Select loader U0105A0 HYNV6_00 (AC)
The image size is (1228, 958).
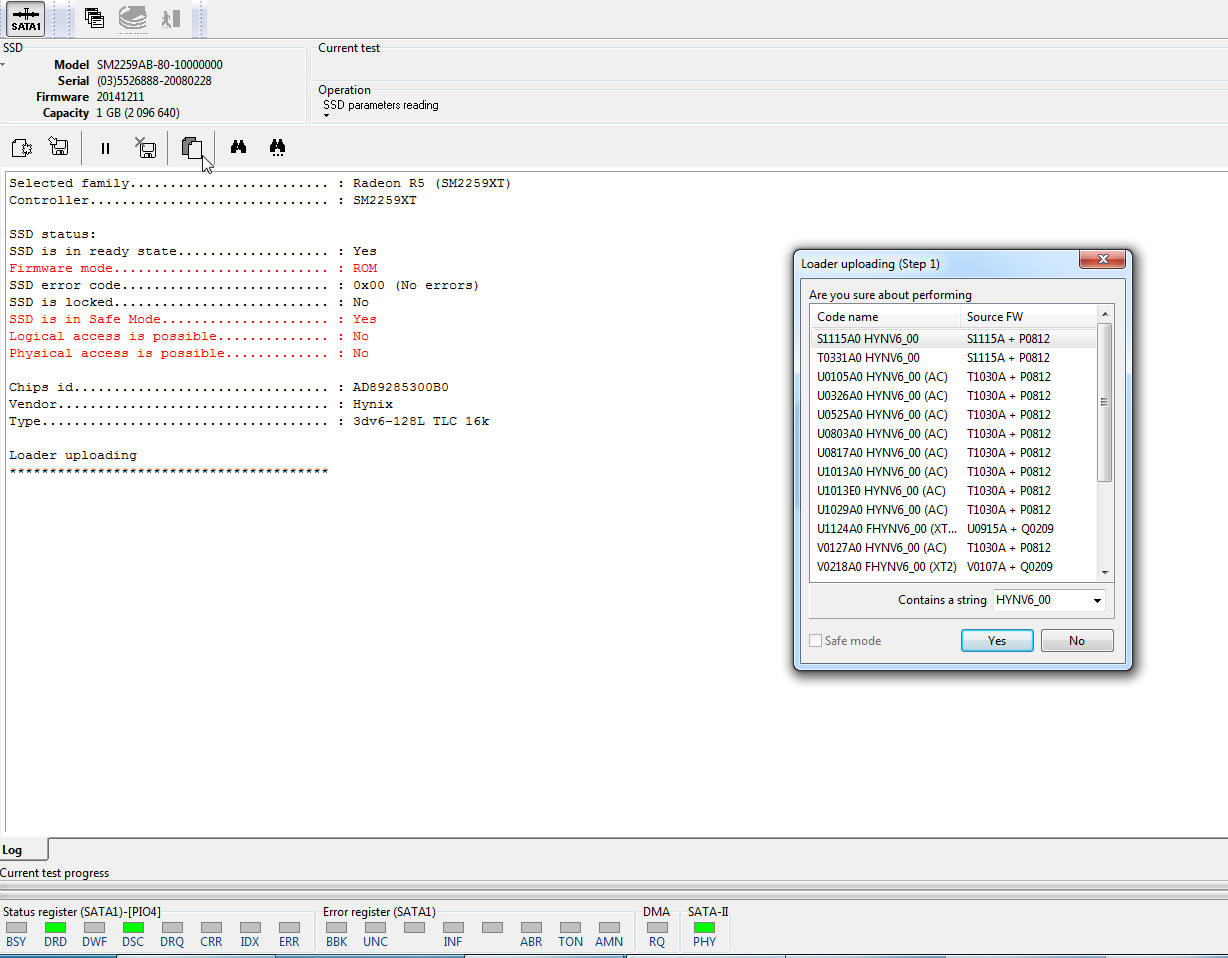(x=954, y=377)
